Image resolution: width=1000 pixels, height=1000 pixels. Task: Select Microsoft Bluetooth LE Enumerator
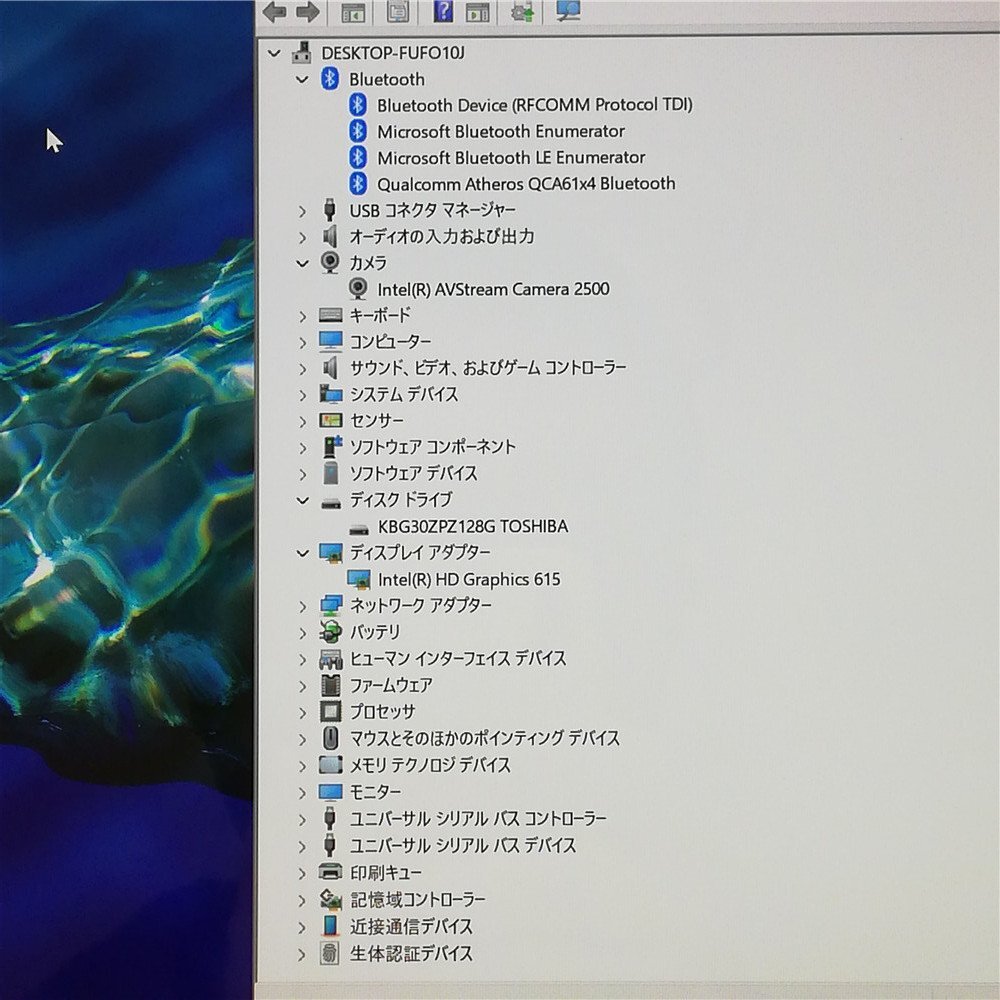tap(511, 158)
